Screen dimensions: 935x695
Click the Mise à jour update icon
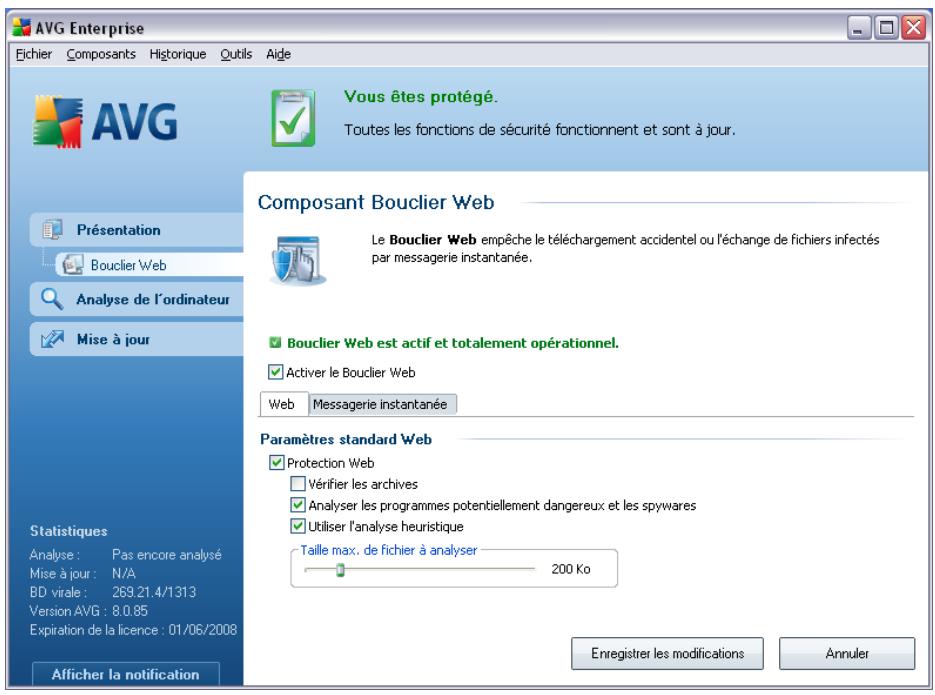[x=52, y=339]
